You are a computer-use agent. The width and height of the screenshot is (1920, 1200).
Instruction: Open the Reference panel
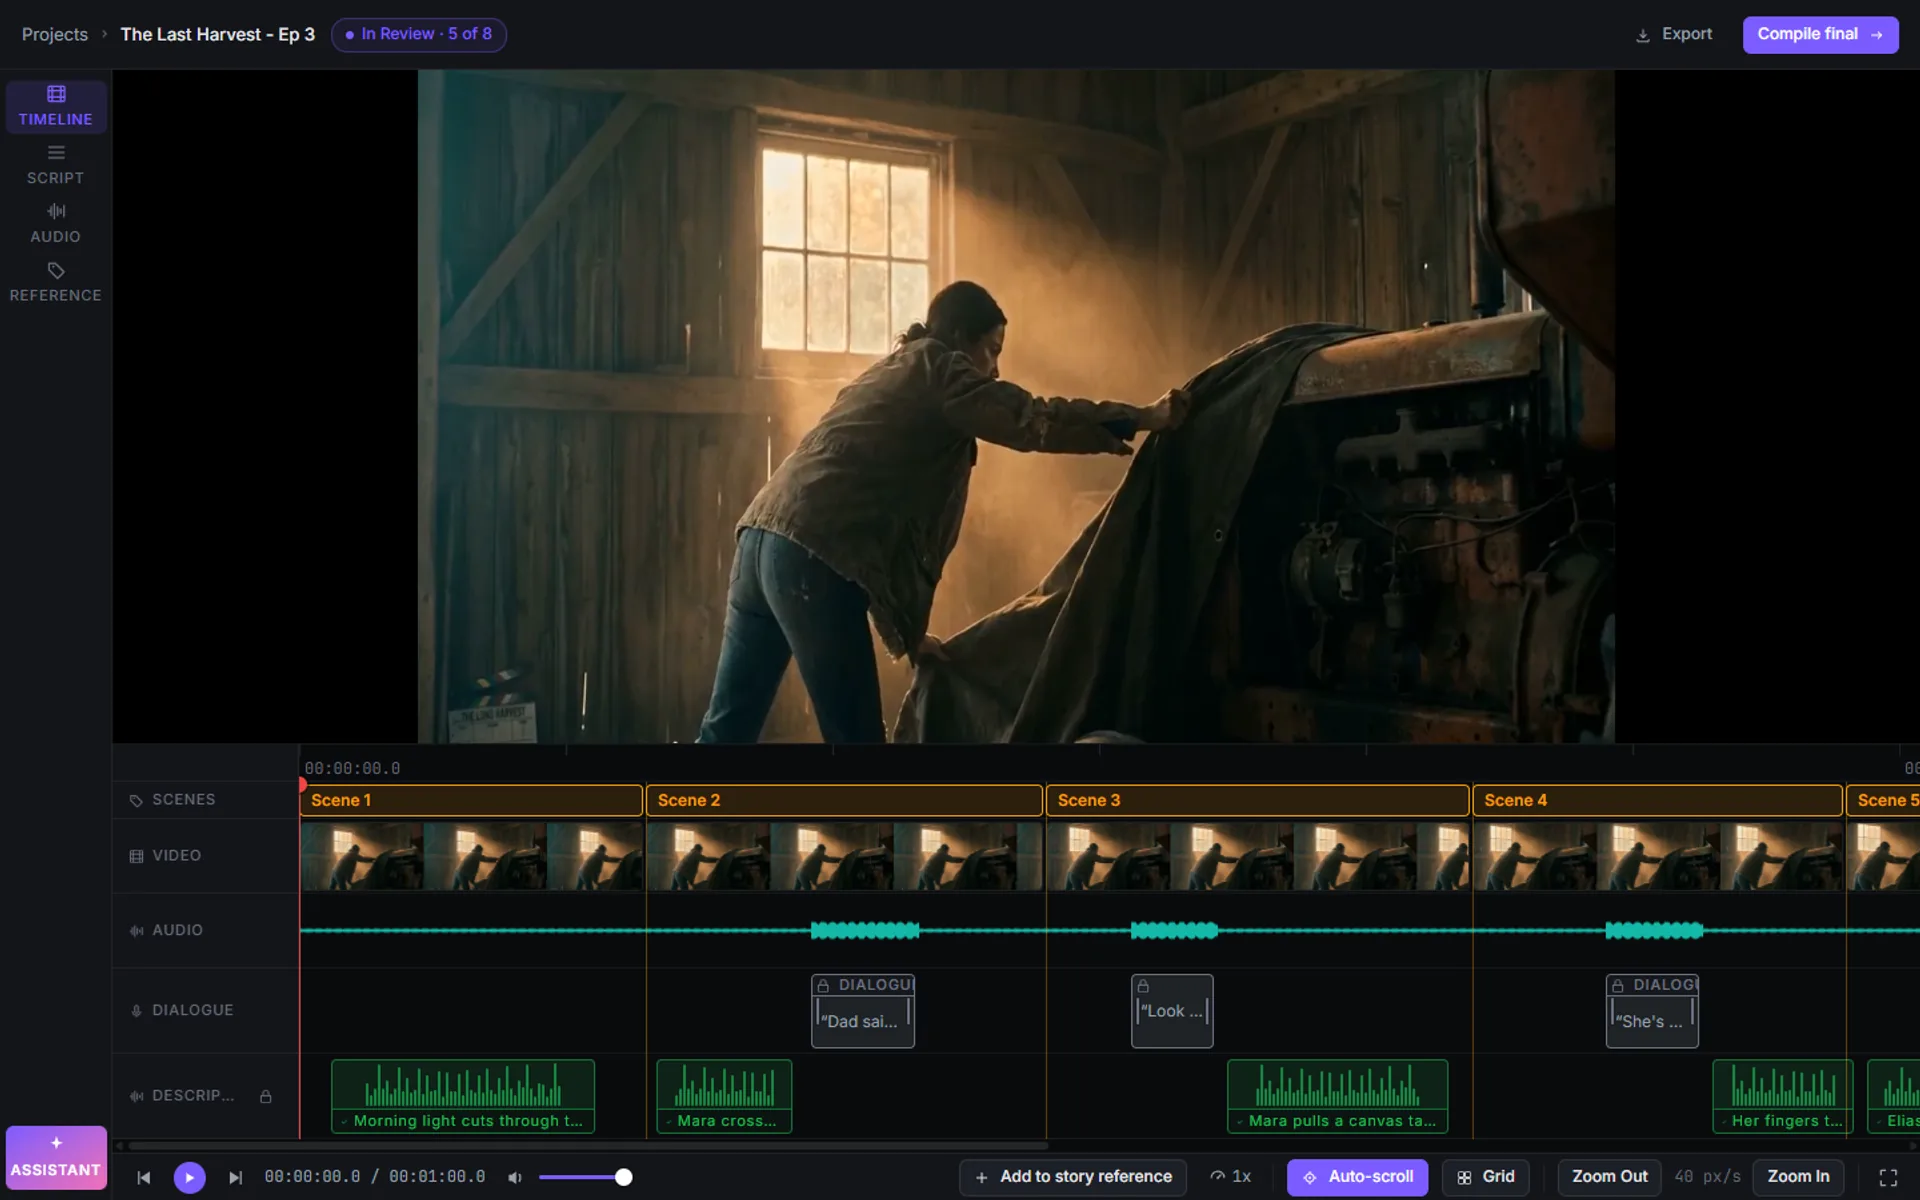(x=56, y=283)
